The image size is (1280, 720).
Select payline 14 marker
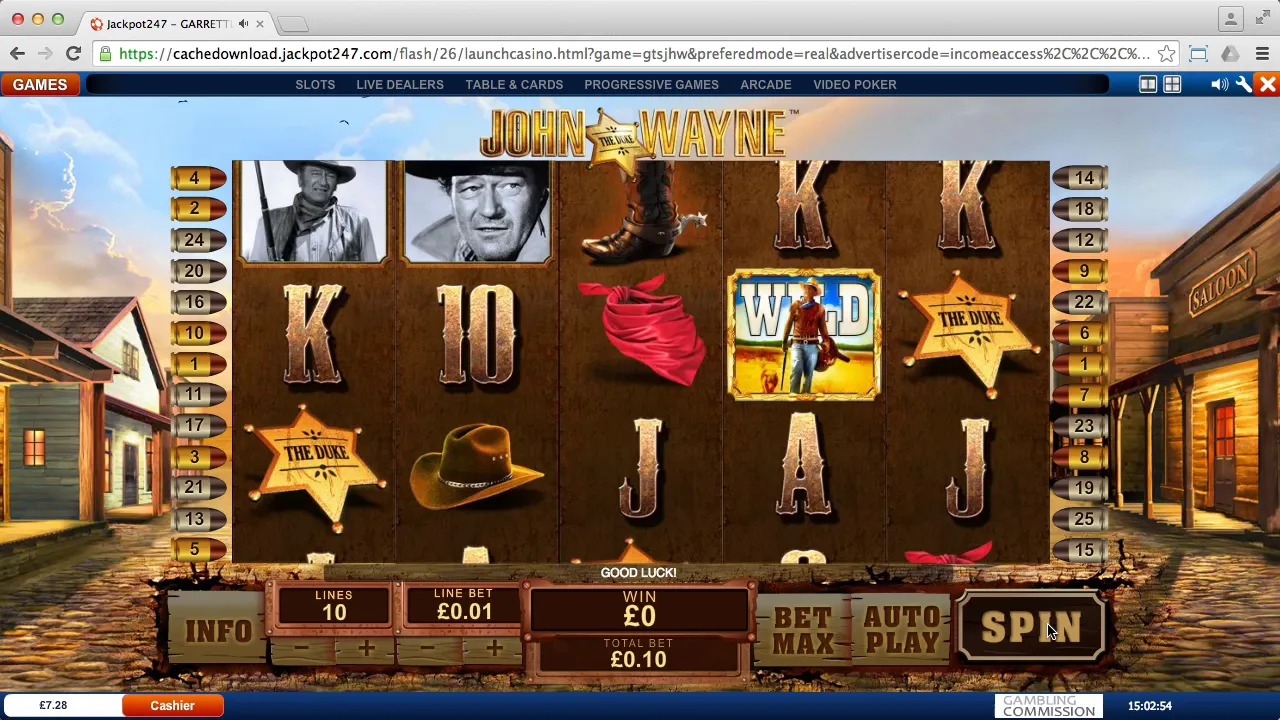pyautogui.click(x=1081, y=178)
